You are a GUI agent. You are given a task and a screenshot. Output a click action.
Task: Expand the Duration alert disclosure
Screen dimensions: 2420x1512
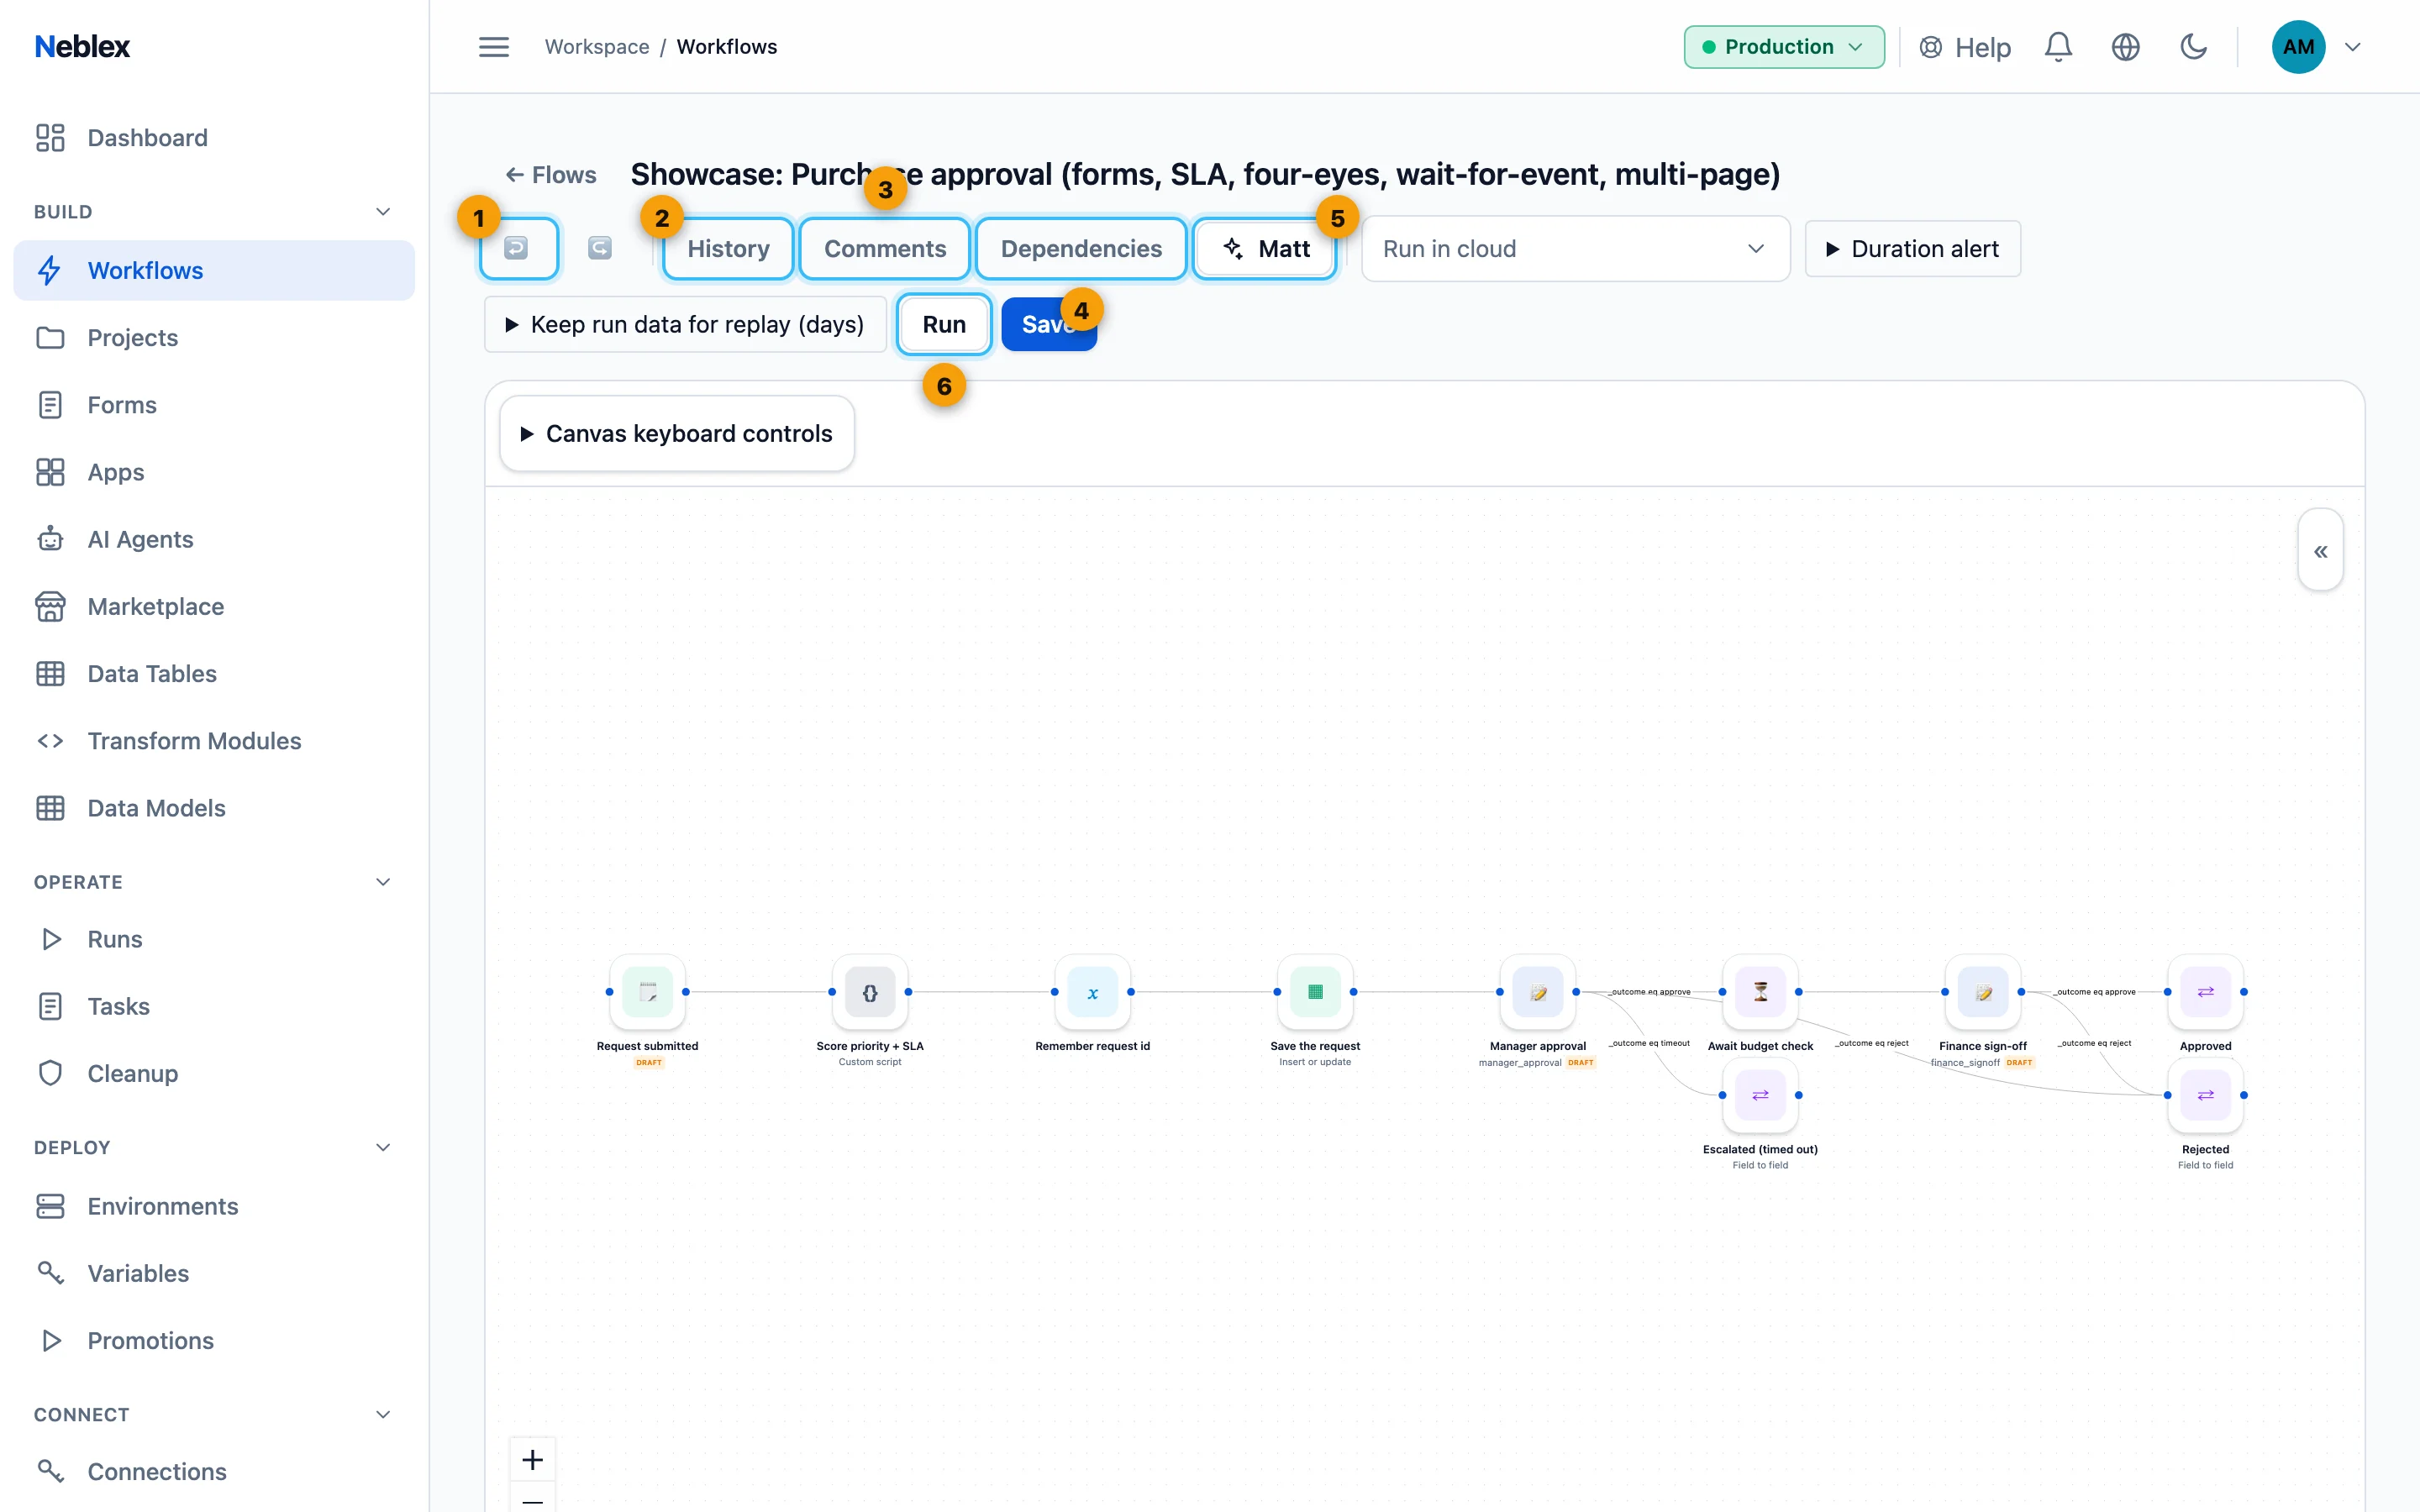tap(1912, 248)
